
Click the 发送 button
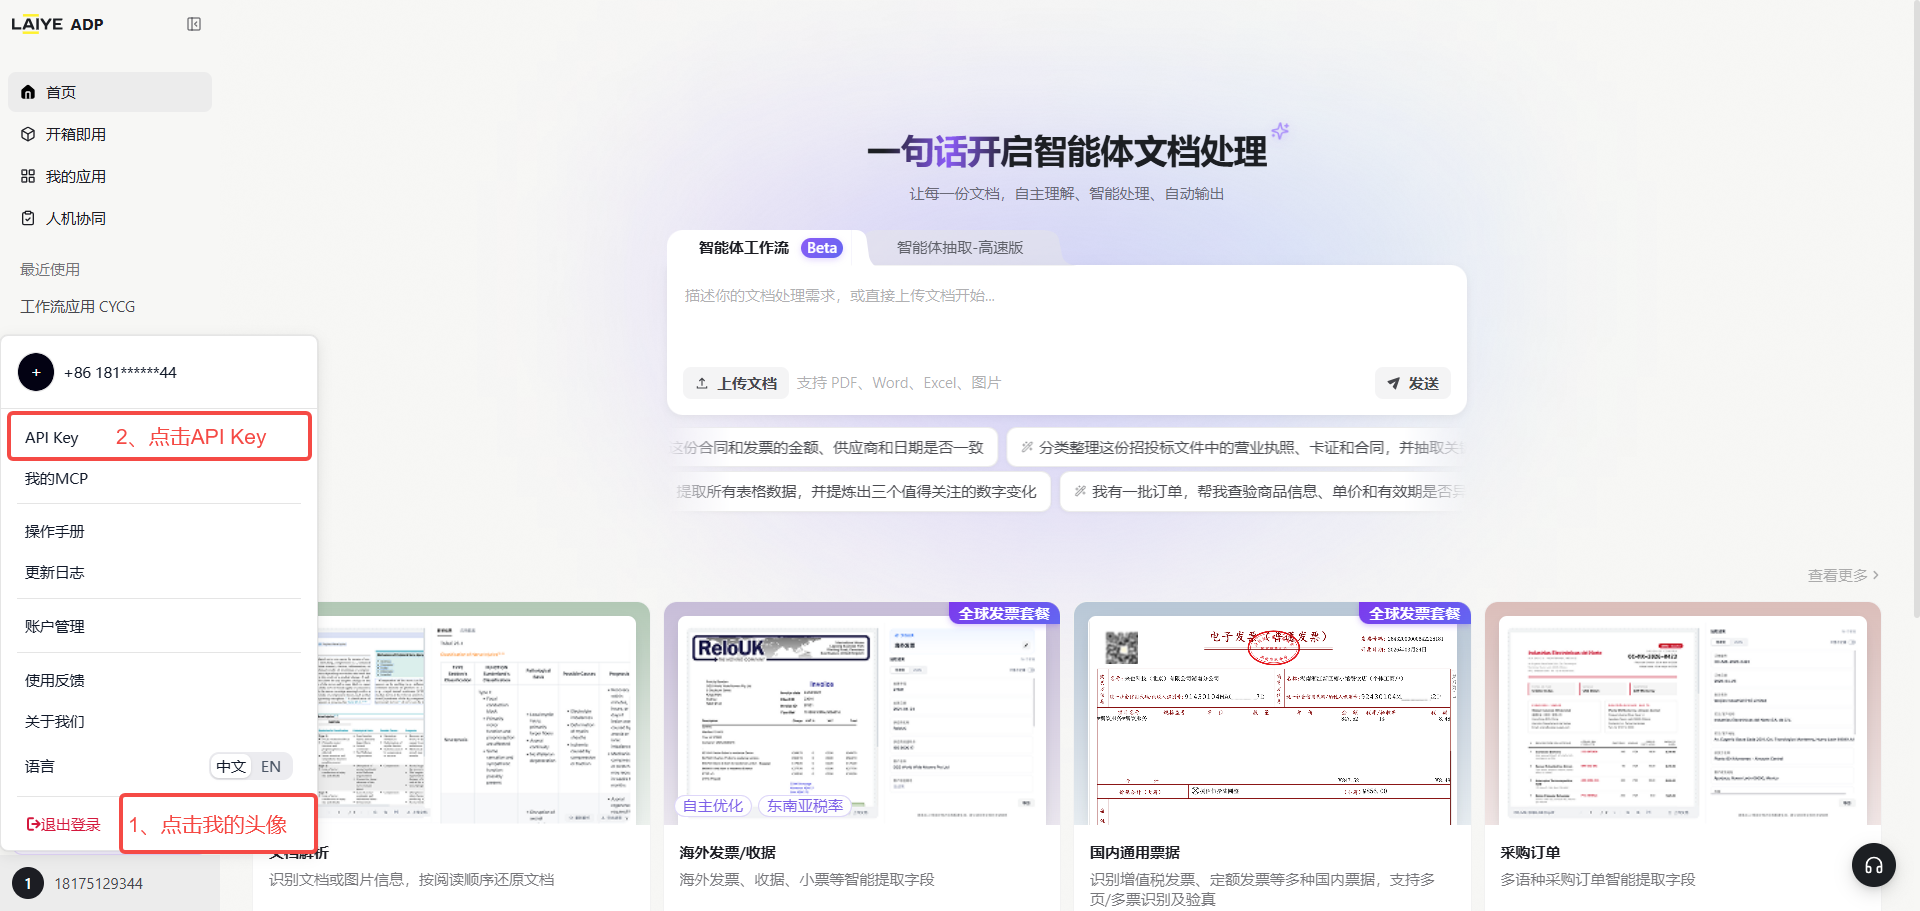click(1412, 383)
